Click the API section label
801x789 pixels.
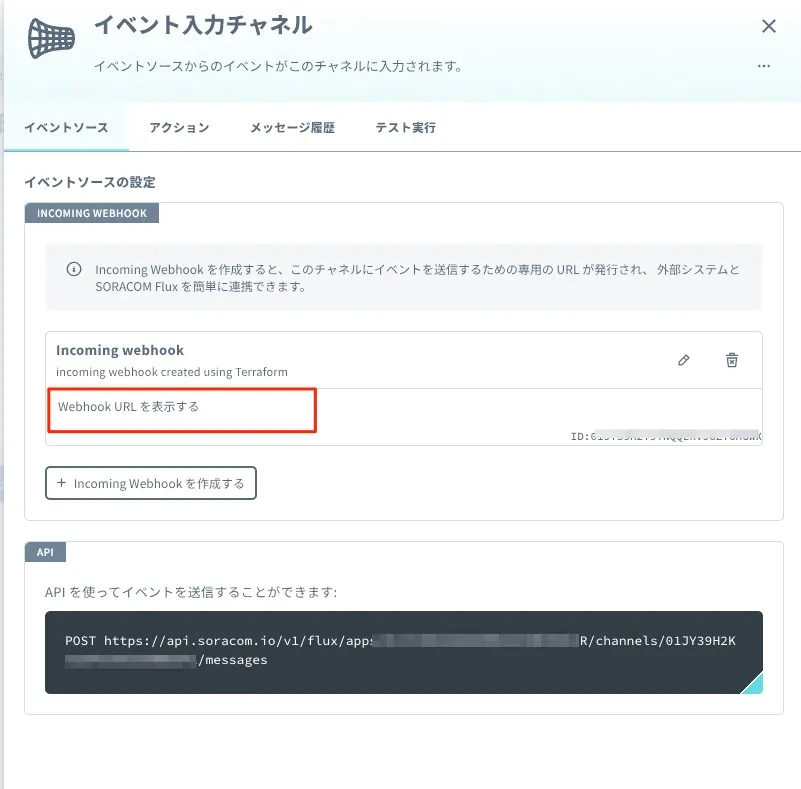click(x=45, y=552)
